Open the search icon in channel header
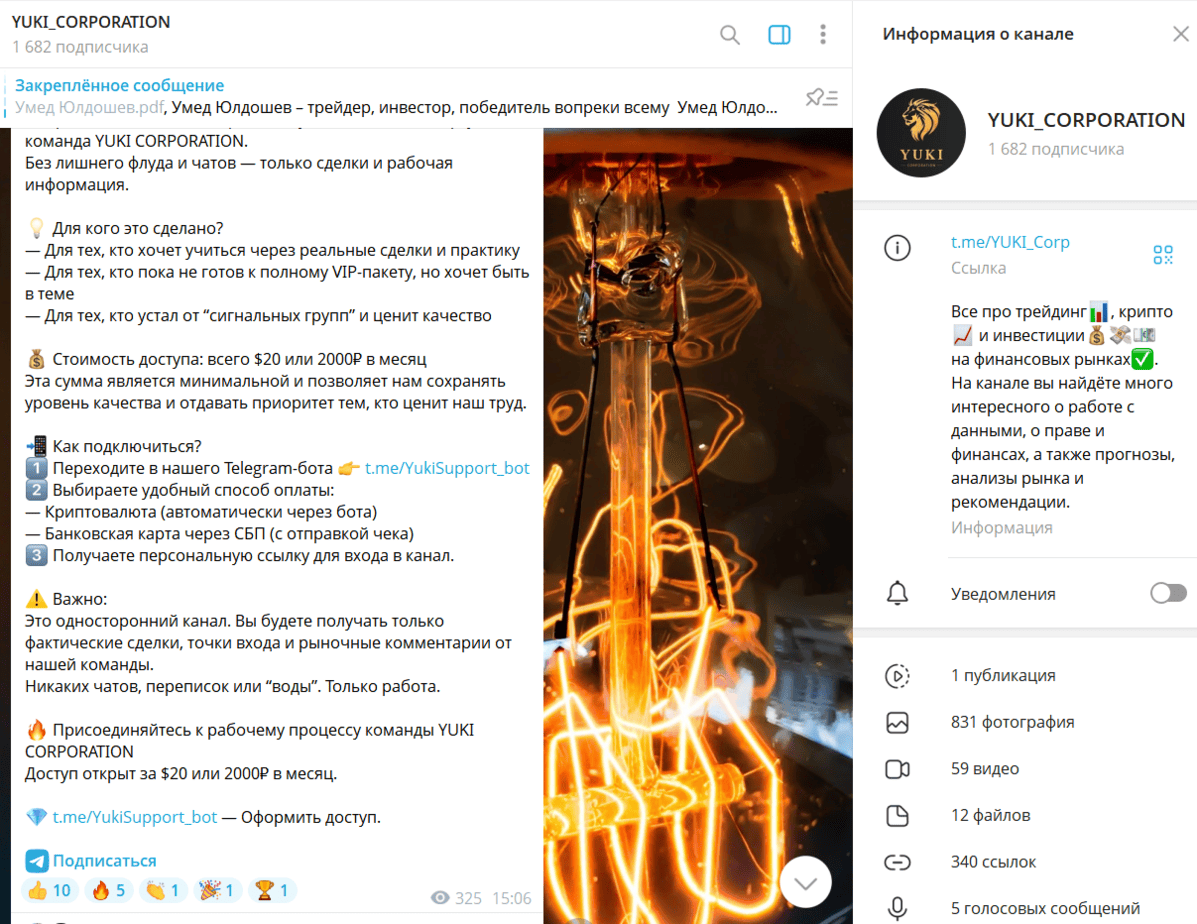1197x924 pixels. (x=730, y=34)
